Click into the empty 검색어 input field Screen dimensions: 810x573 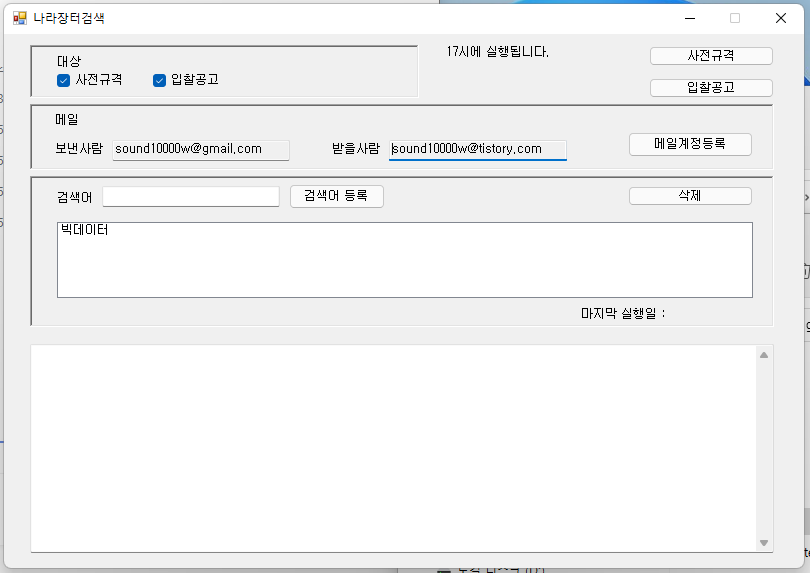point(191,196)
